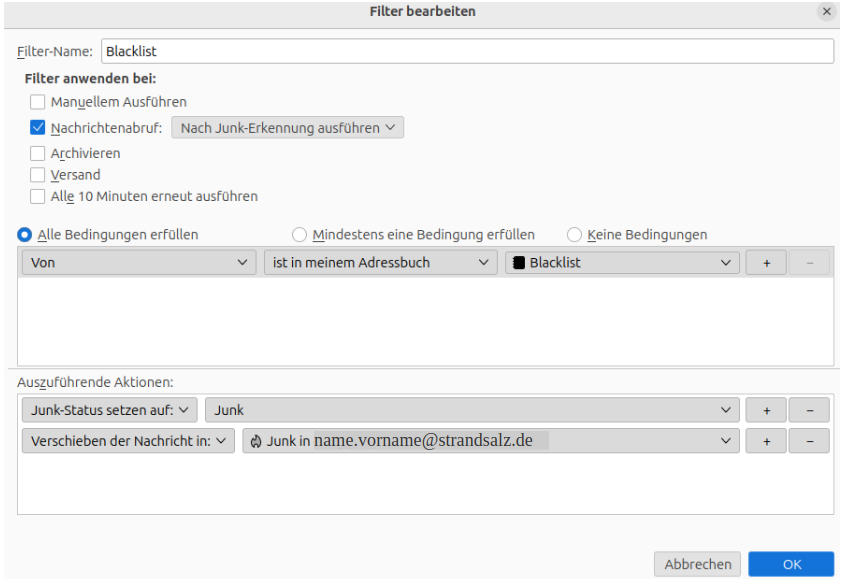The image size is (847, 579).
Task: Remove the Verschieben der Nachricht action
Action: (x=809, y=441)
